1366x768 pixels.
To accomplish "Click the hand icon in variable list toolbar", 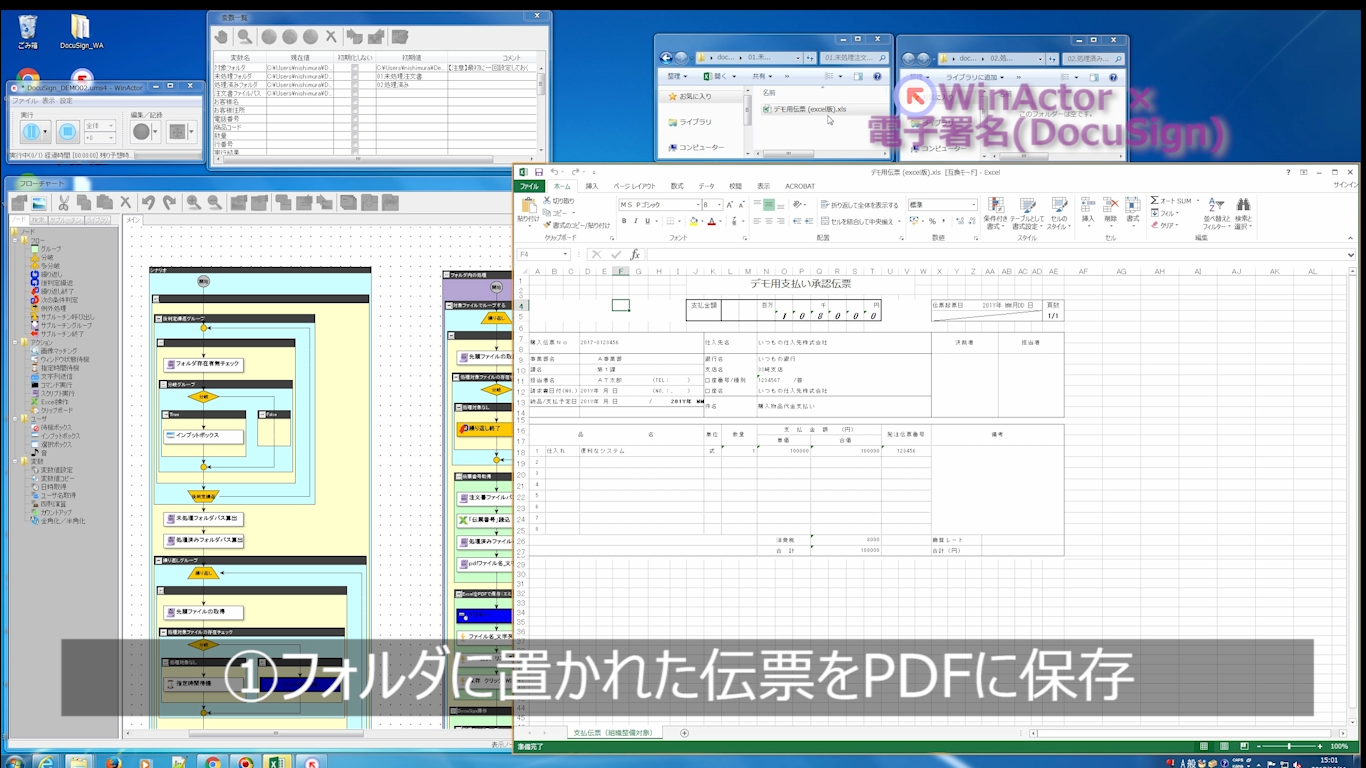I will (222, 36).
